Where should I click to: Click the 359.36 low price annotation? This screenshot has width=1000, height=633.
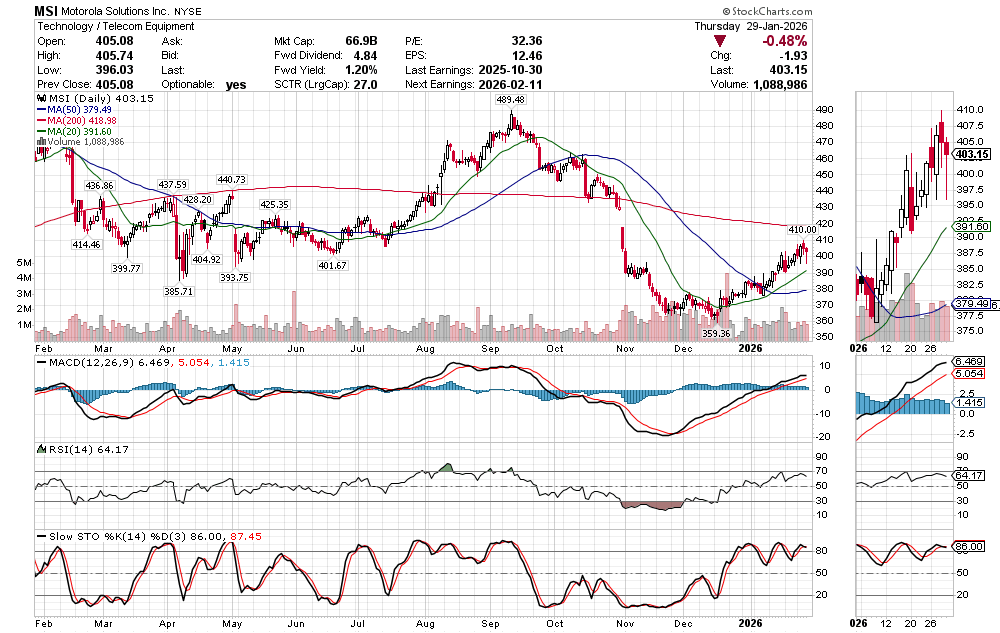(x=716, y=332)
